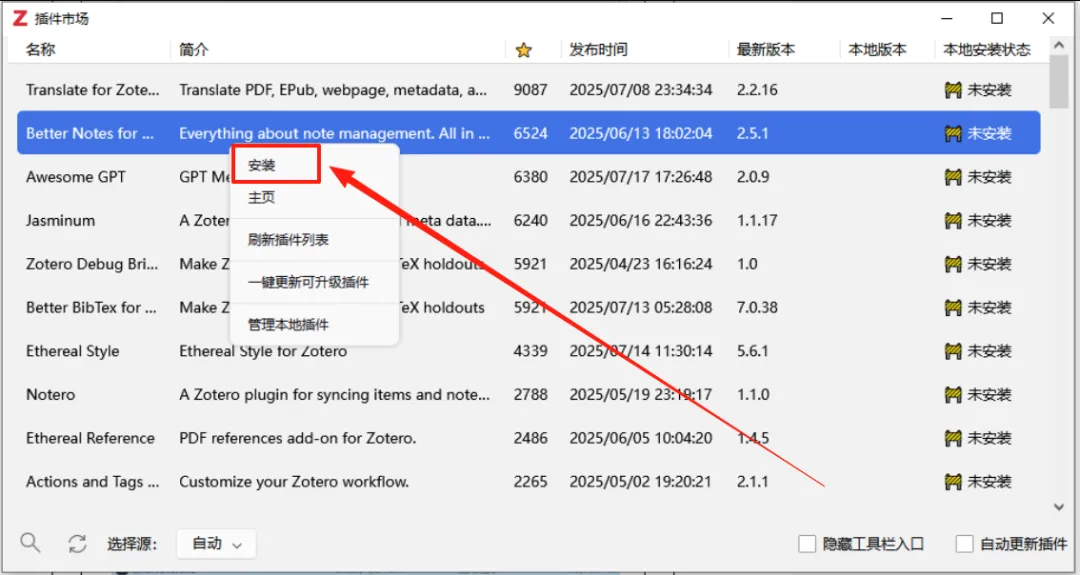Click the vertical scrollbar thumb

(x=1059, y=81)
